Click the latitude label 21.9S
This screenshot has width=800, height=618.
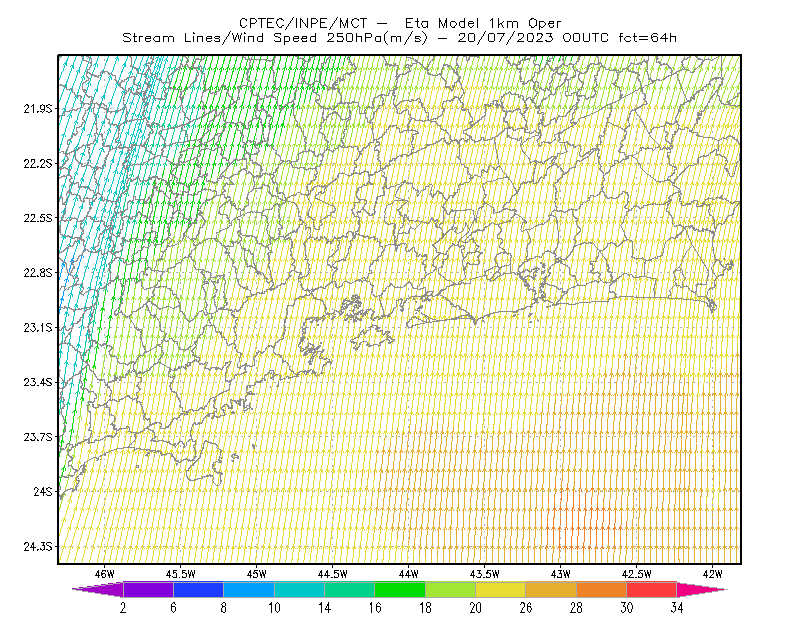38,109
